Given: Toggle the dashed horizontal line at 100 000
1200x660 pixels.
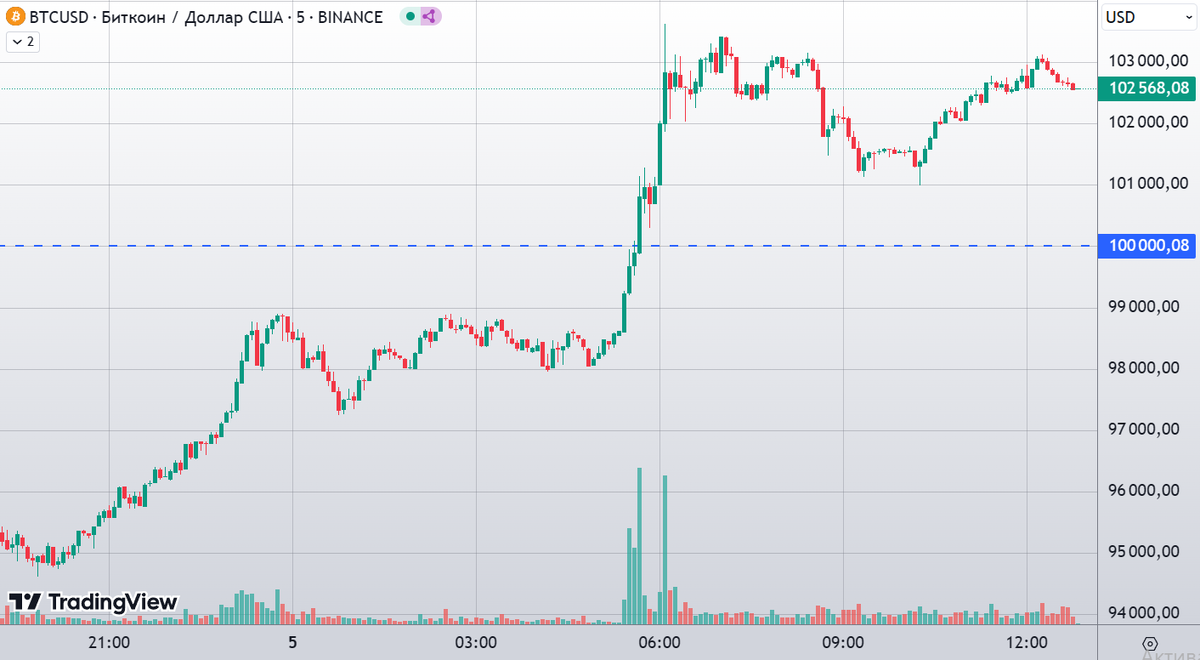Looking at the screenshot, I should pos(400,245).
